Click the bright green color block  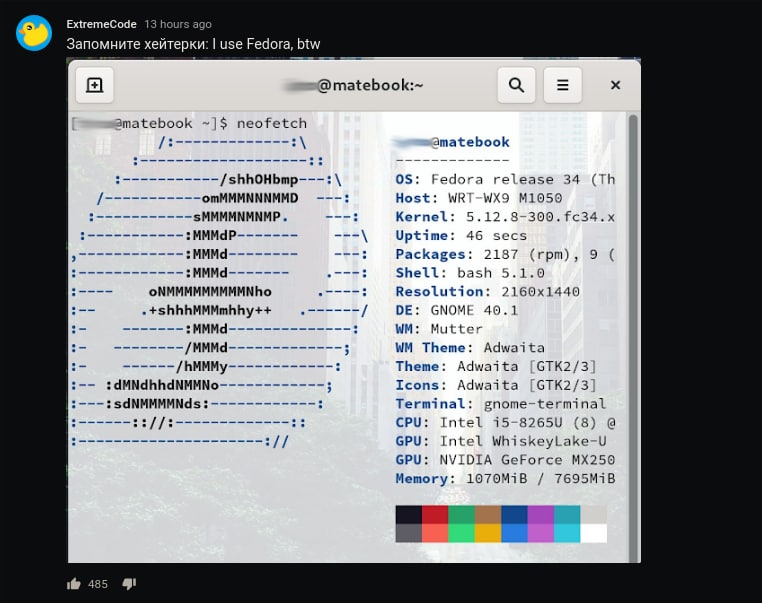pos(461,533)
